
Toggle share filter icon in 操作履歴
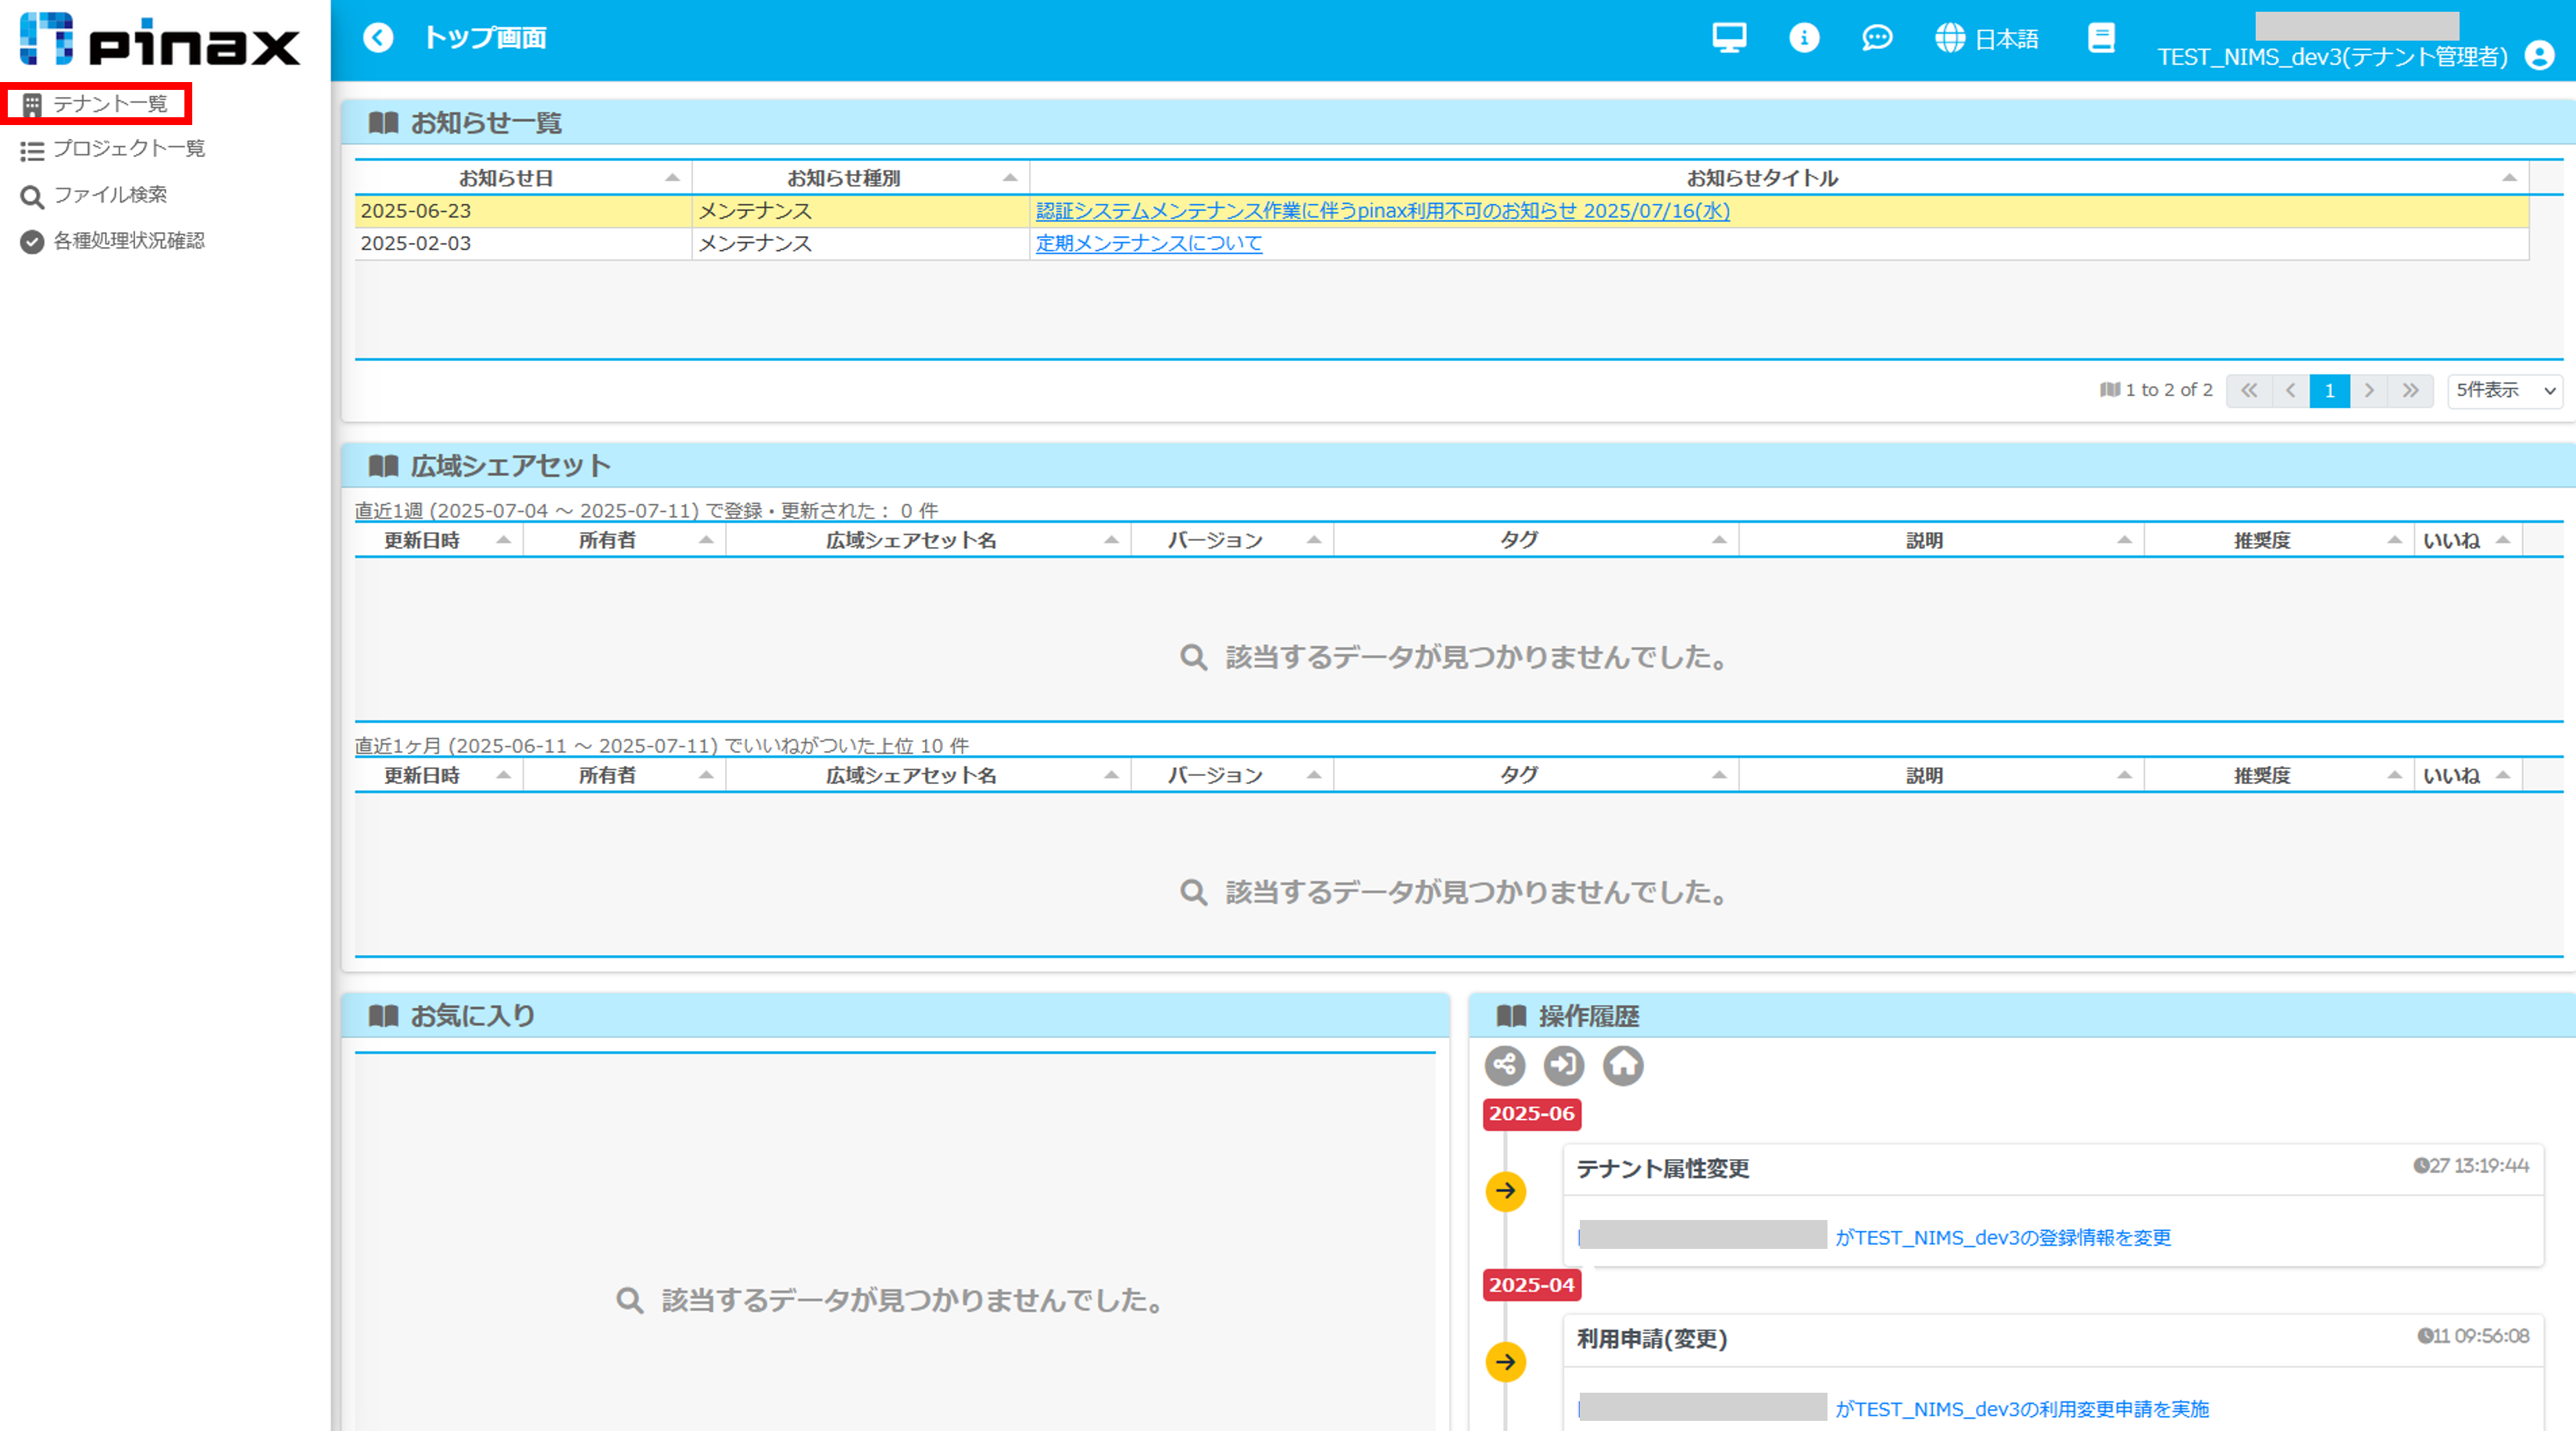(x=1505, y=1066)
